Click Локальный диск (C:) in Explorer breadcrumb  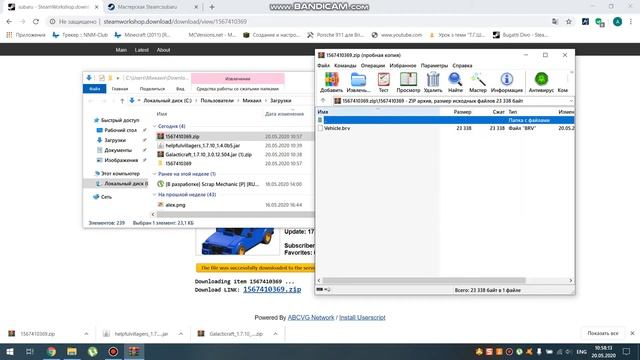pyautogui.click(x=167, y=100)
